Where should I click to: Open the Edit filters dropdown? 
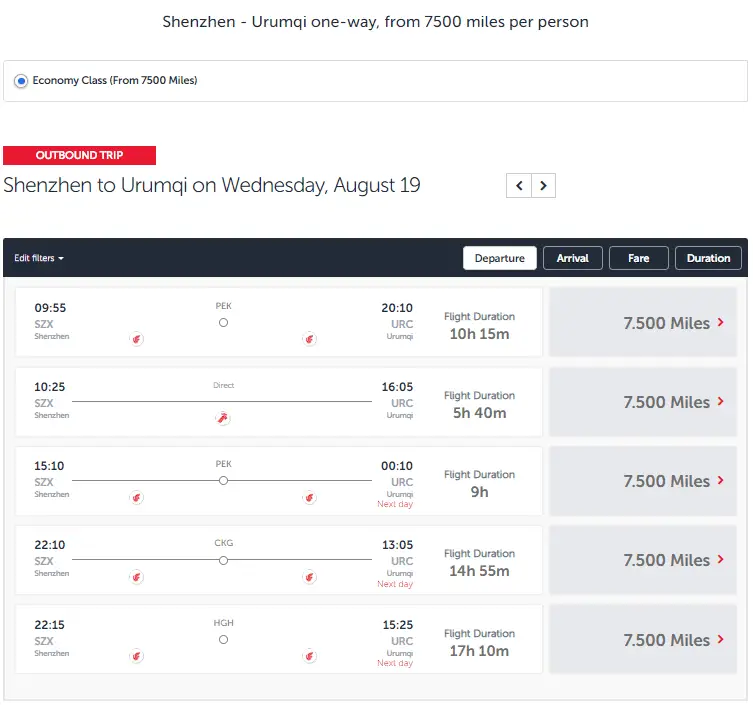tap(39, 258)
